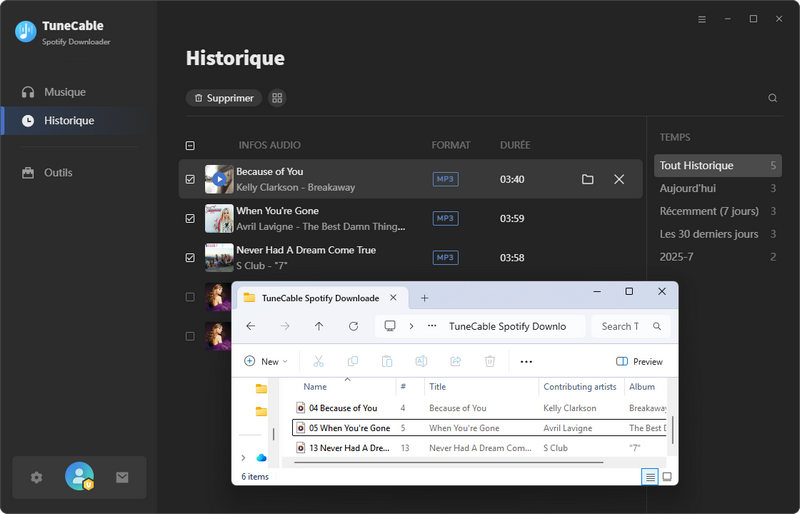The width and height of the screenshot is (800, 514).
Task: Go to the Musique section
Action: tap(64, 92)
